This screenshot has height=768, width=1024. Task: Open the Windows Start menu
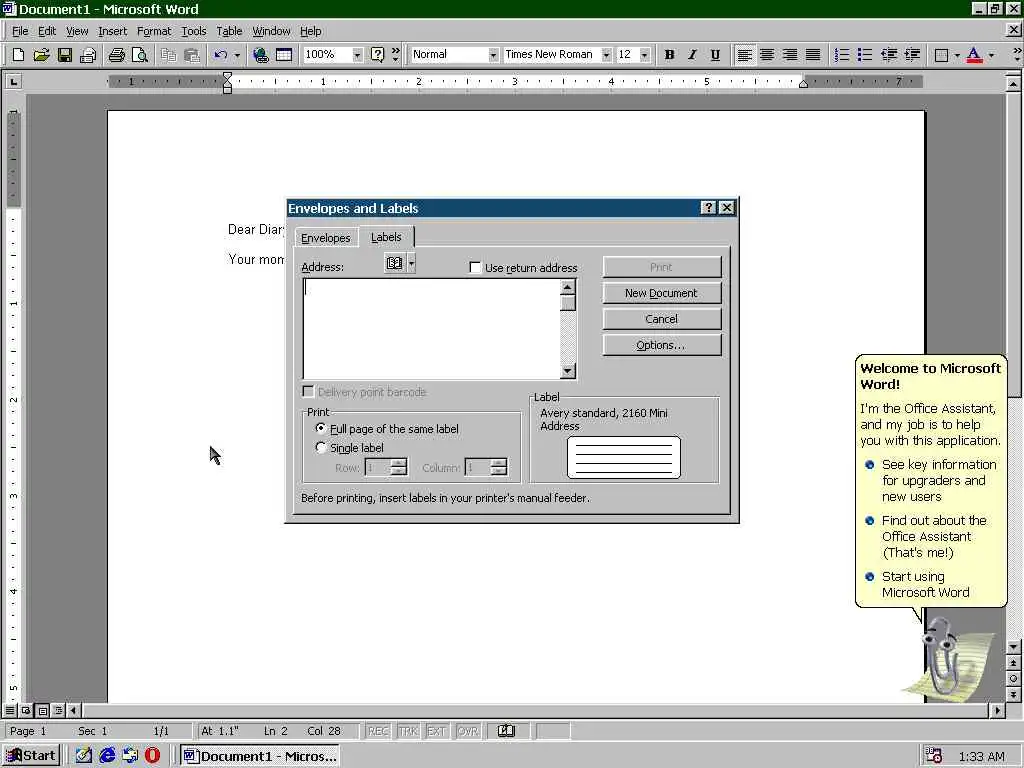[31, 756]
